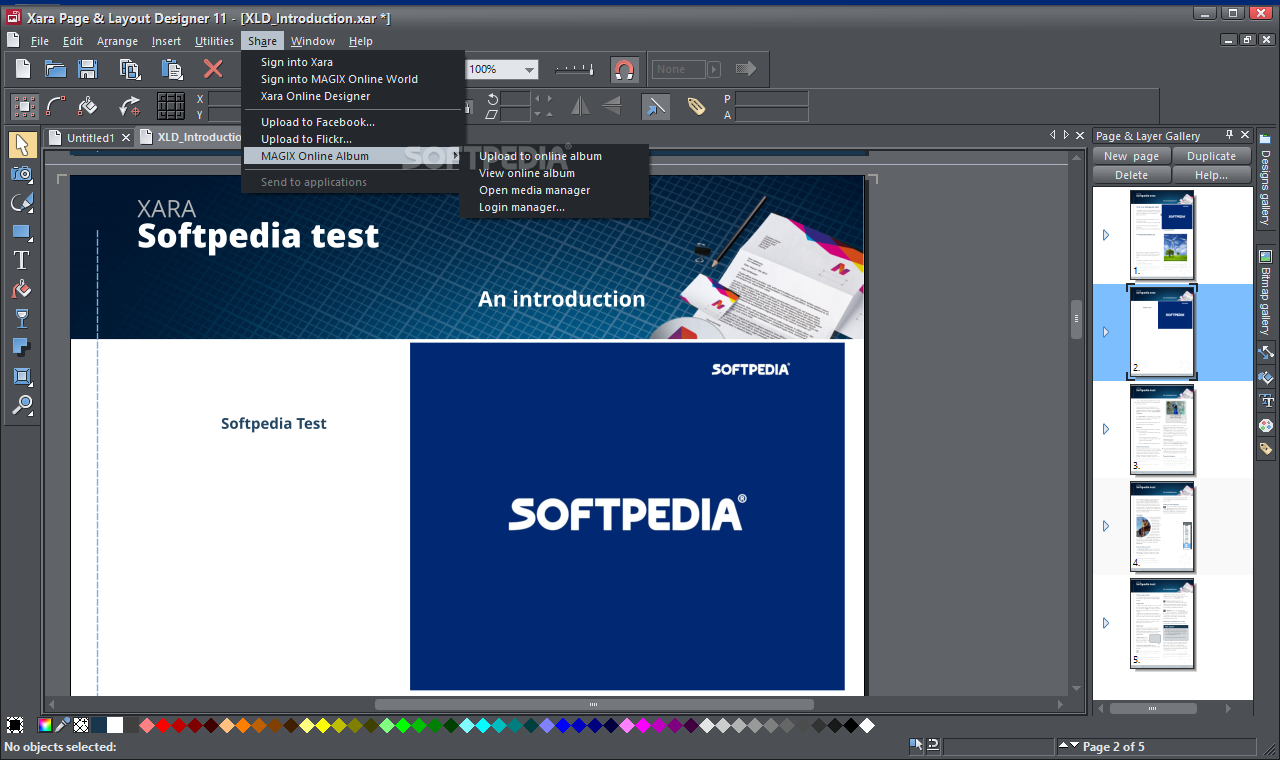Pick the eyedropper color picker icon
1280x760 pixels.
point(62,725)
